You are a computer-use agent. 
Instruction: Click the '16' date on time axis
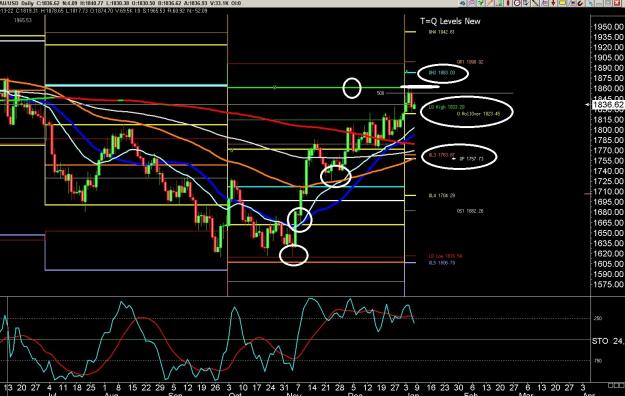(431, 388)
